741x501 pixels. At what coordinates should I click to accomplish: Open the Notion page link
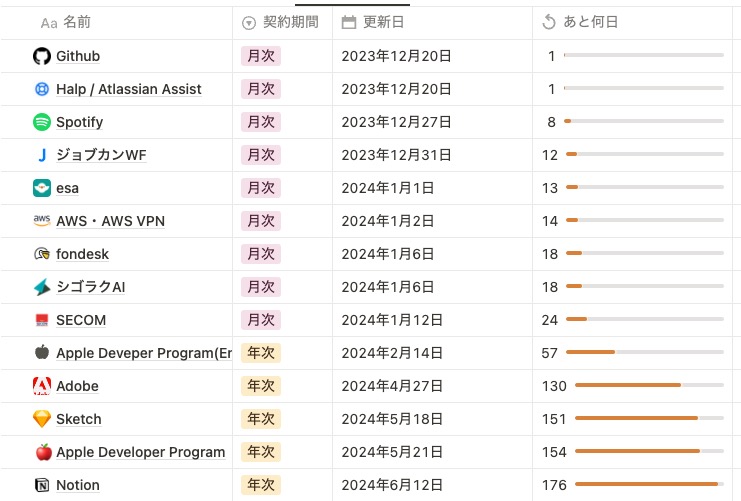click(78, 485)
